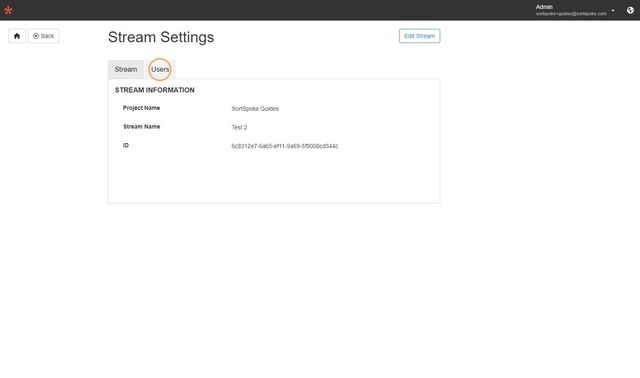The image size is (640, 378).
Task: Select the Project Name label
Action: pos(141,108)
